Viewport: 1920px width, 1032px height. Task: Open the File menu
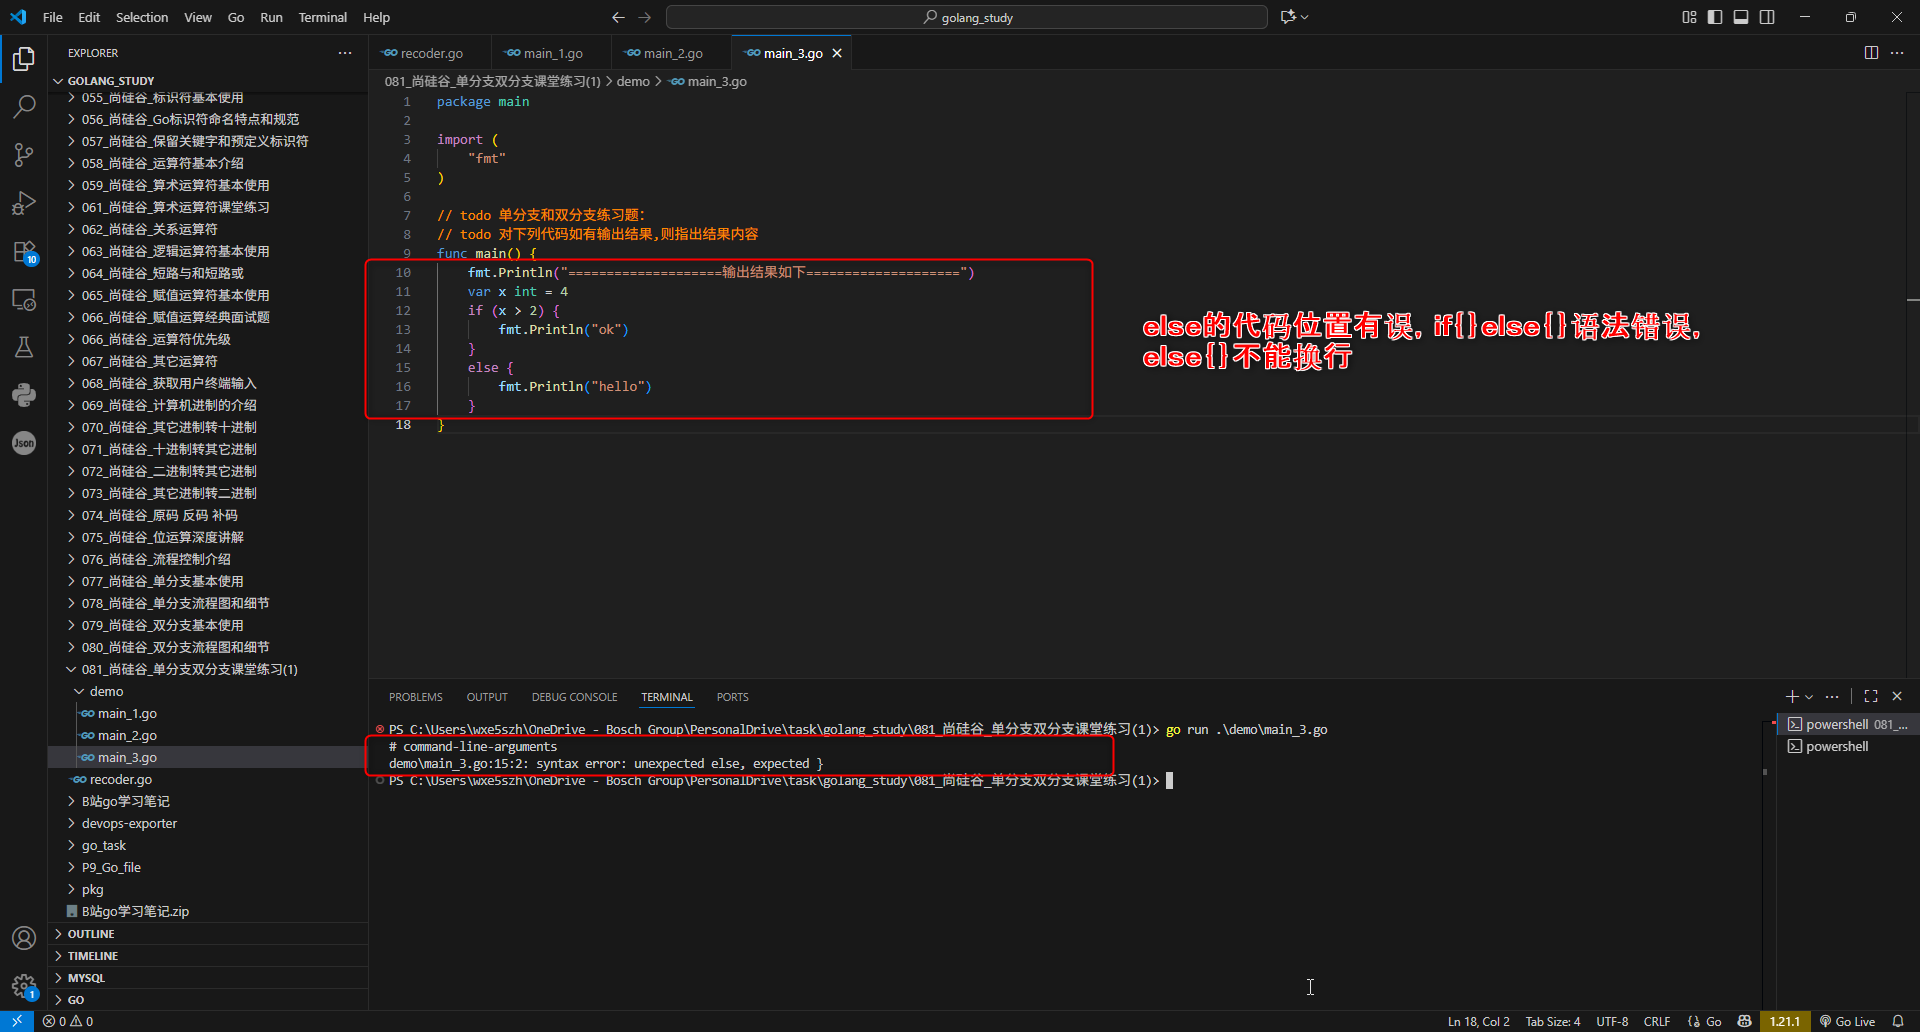coord(53,17)
